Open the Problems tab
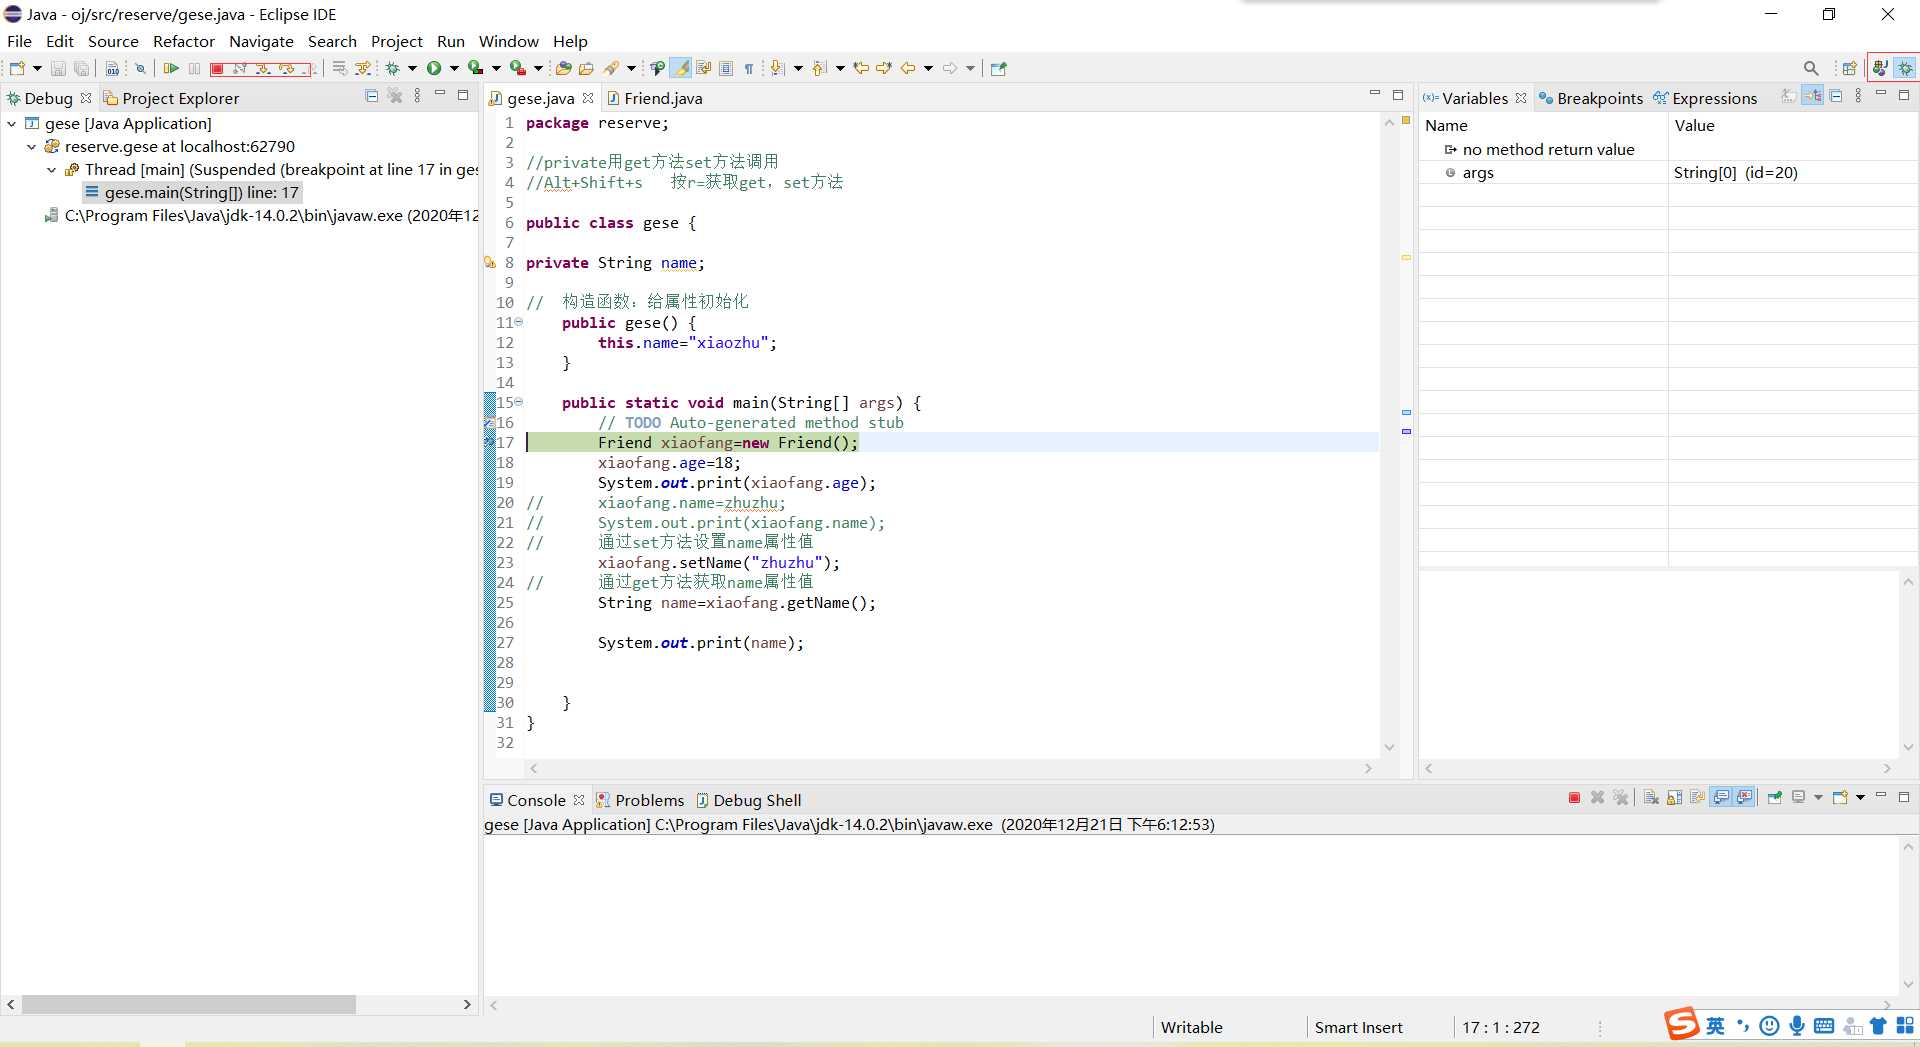1920x1047 pixels. [x=640, y=800]
